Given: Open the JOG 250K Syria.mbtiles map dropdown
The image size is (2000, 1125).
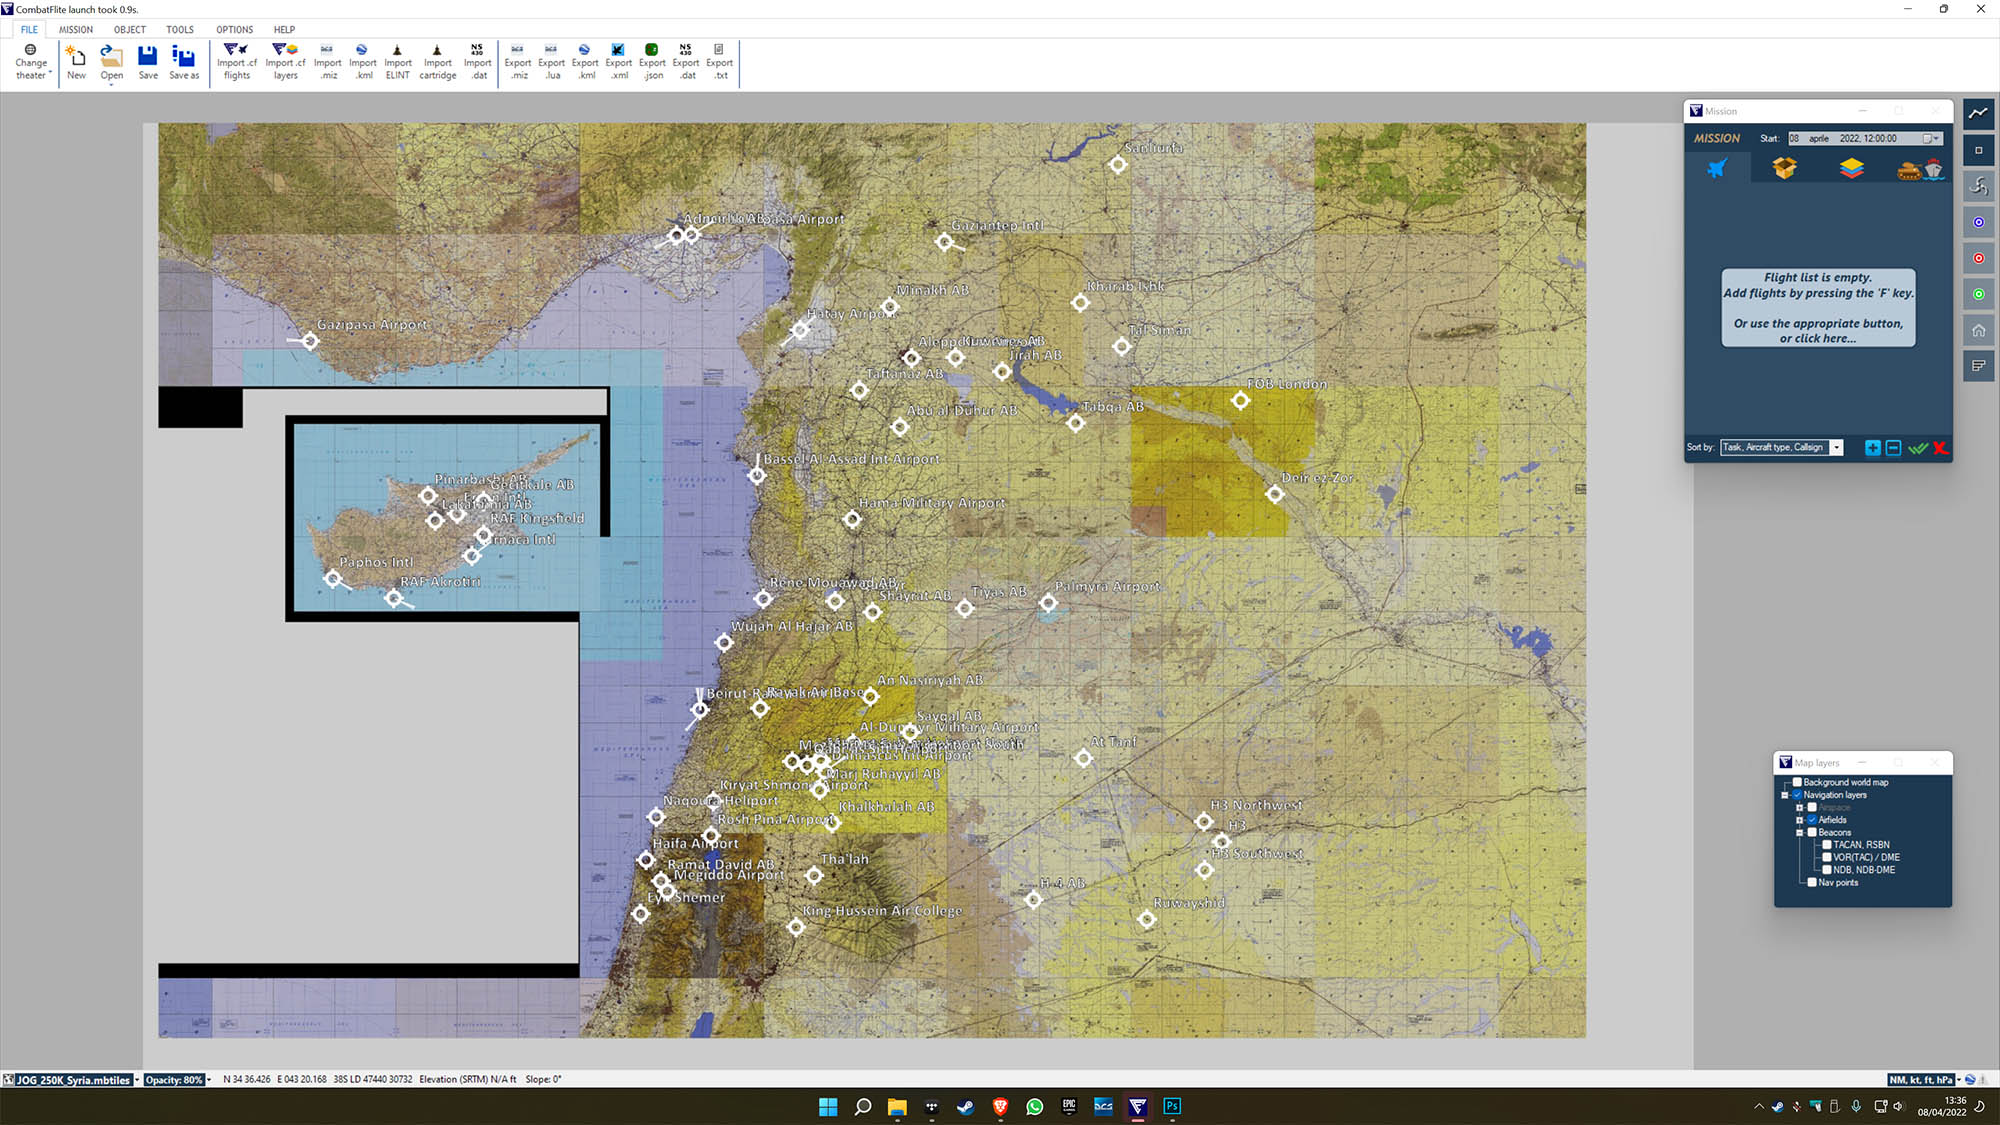Looking at the screenshot, I should pyautogui.click(x=137, y=1080).
